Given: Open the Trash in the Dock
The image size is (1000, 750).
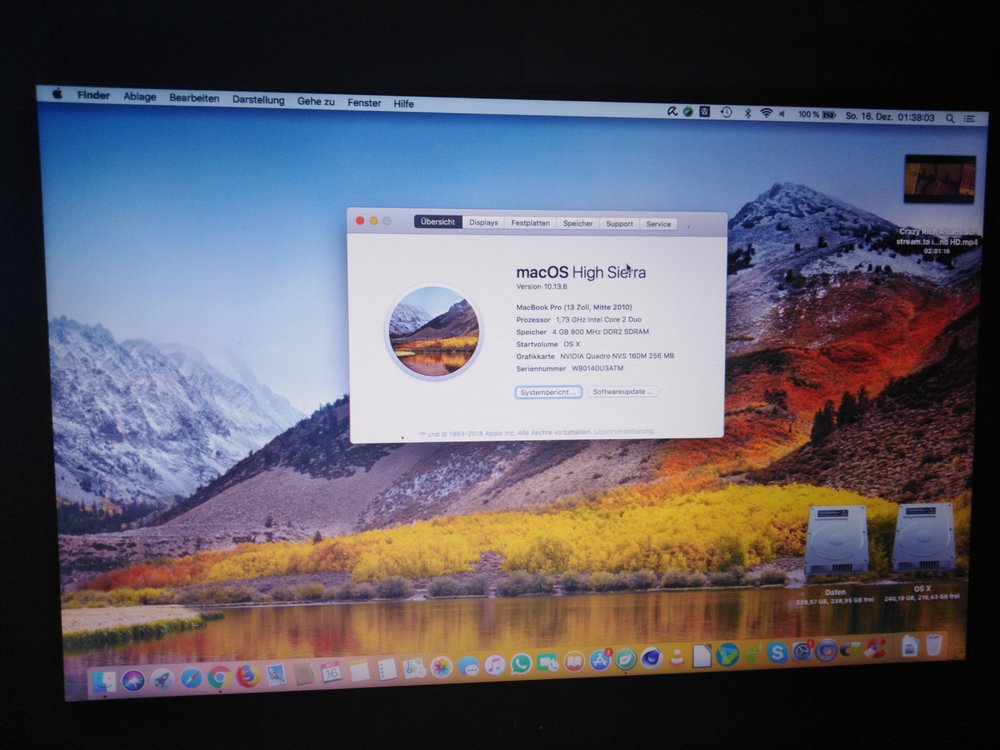Looking at the screenshot, I should [934, 644].
